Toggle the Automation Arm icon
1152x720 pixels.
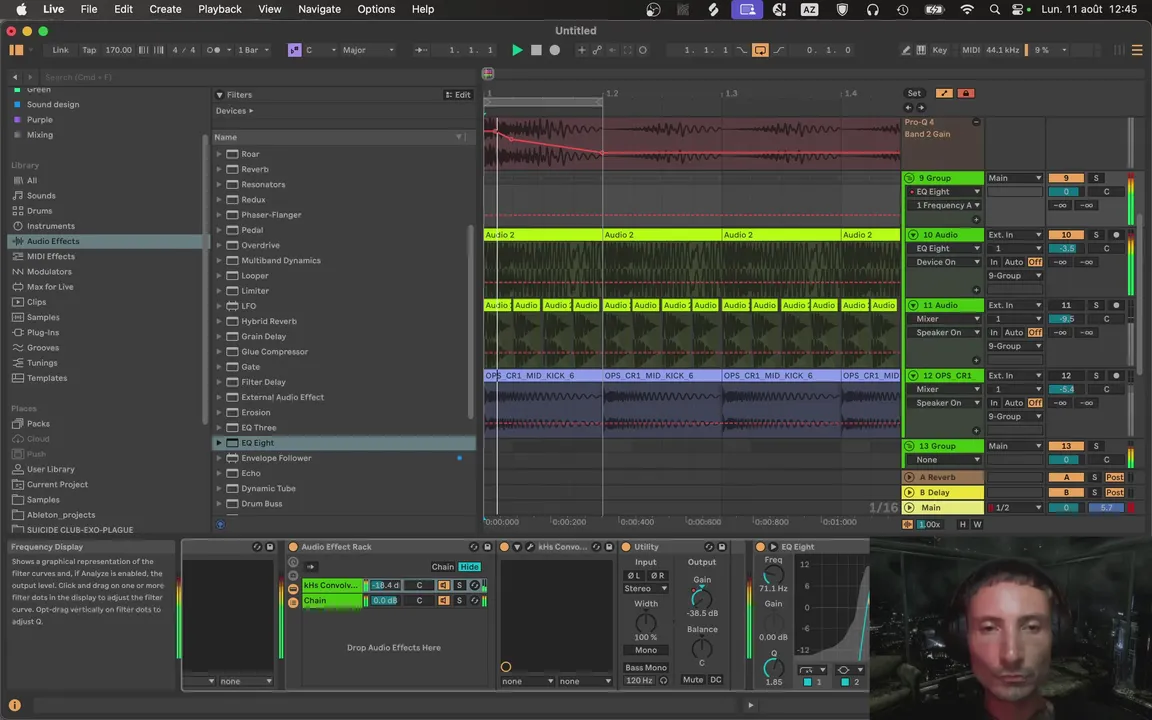pyautogui.click(x=597, y=50)
